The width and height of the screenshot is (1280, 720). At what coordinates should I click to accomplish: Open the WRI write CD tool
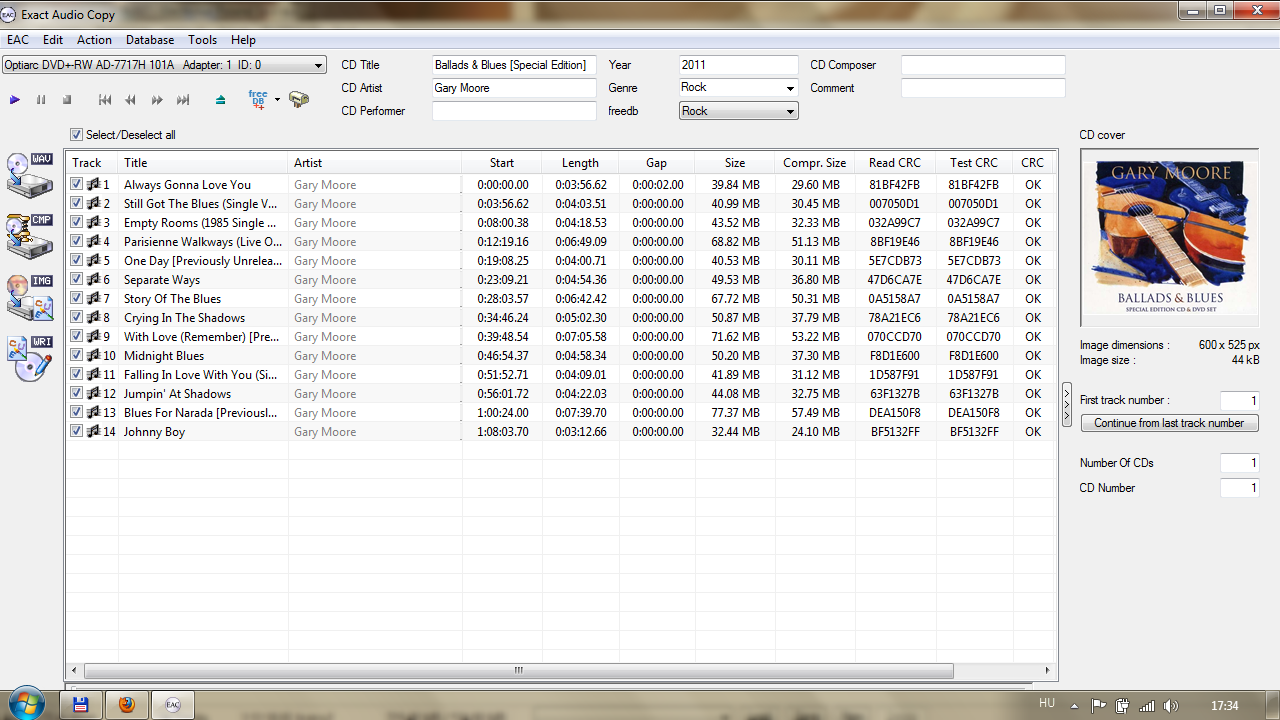30,358
